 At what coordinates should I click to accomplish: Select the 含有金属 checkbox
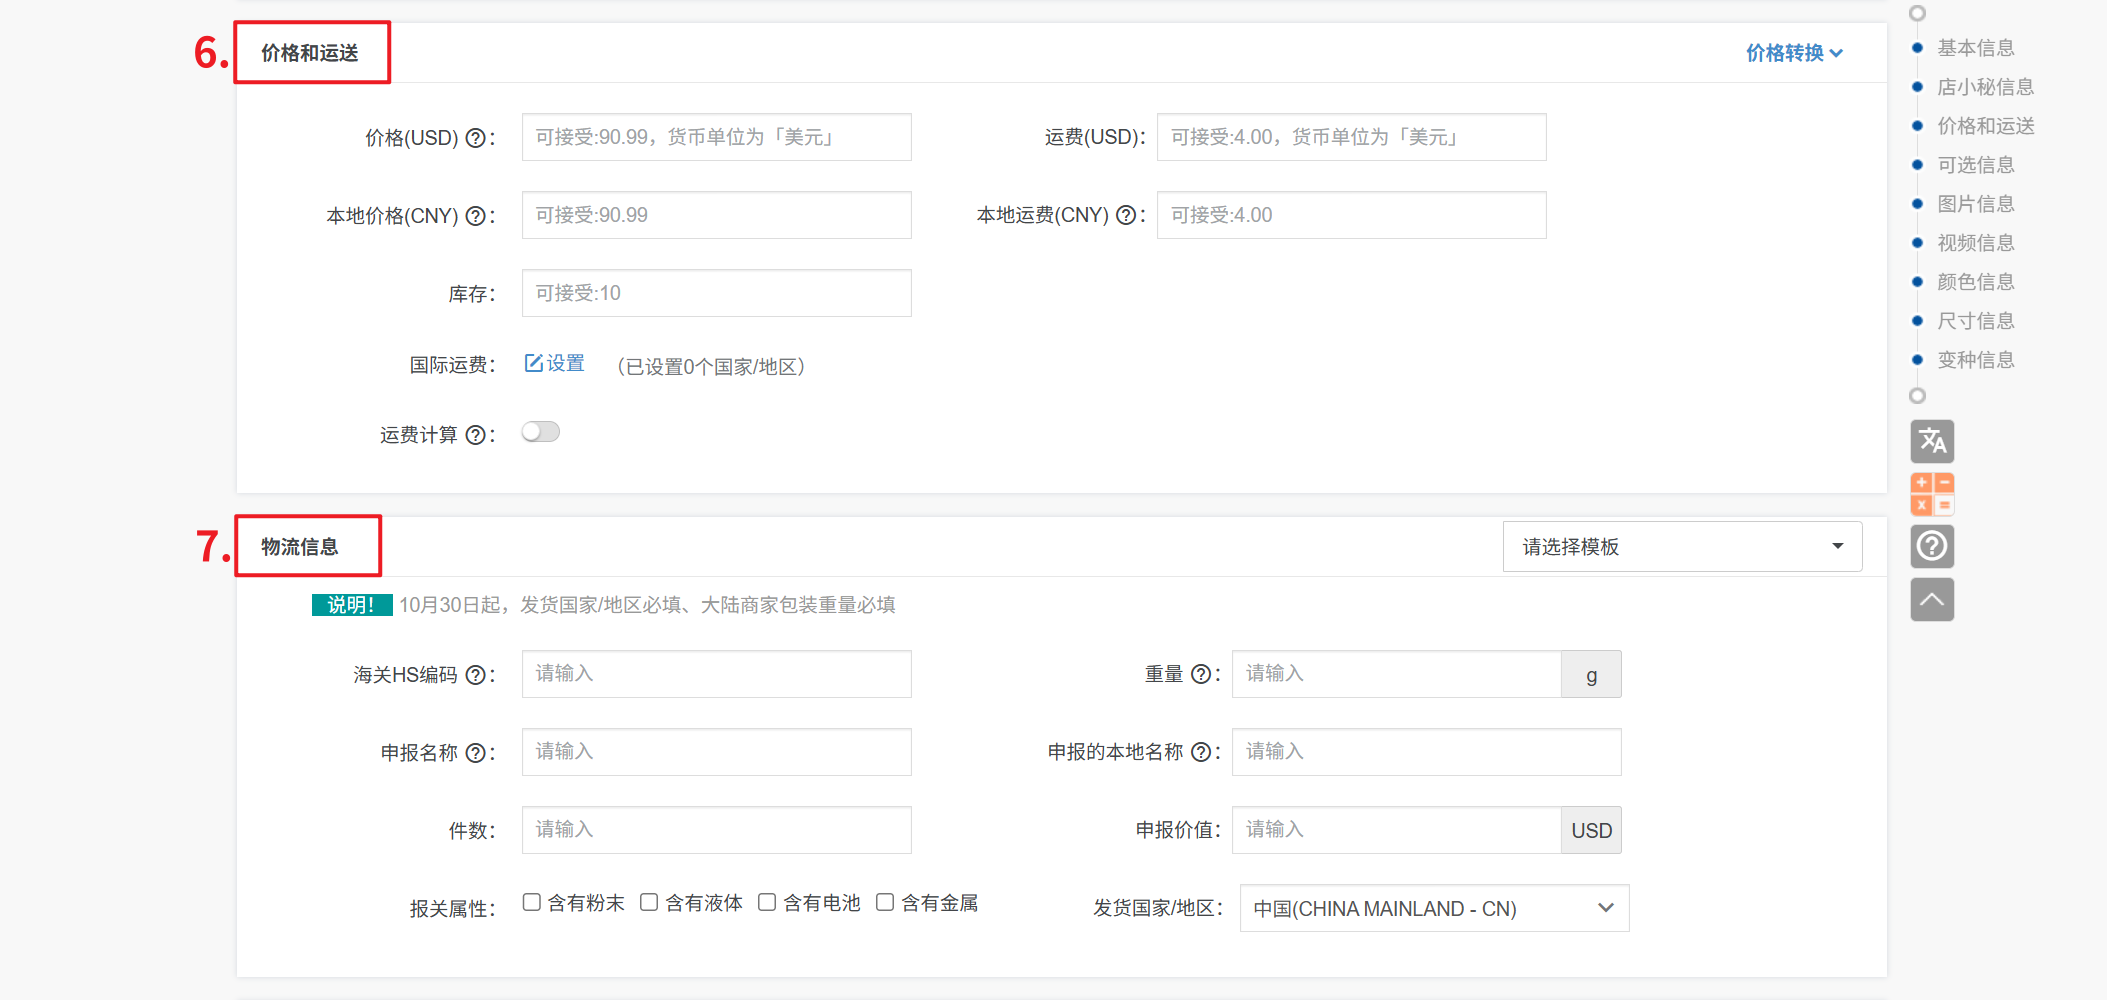pos(885,903)
